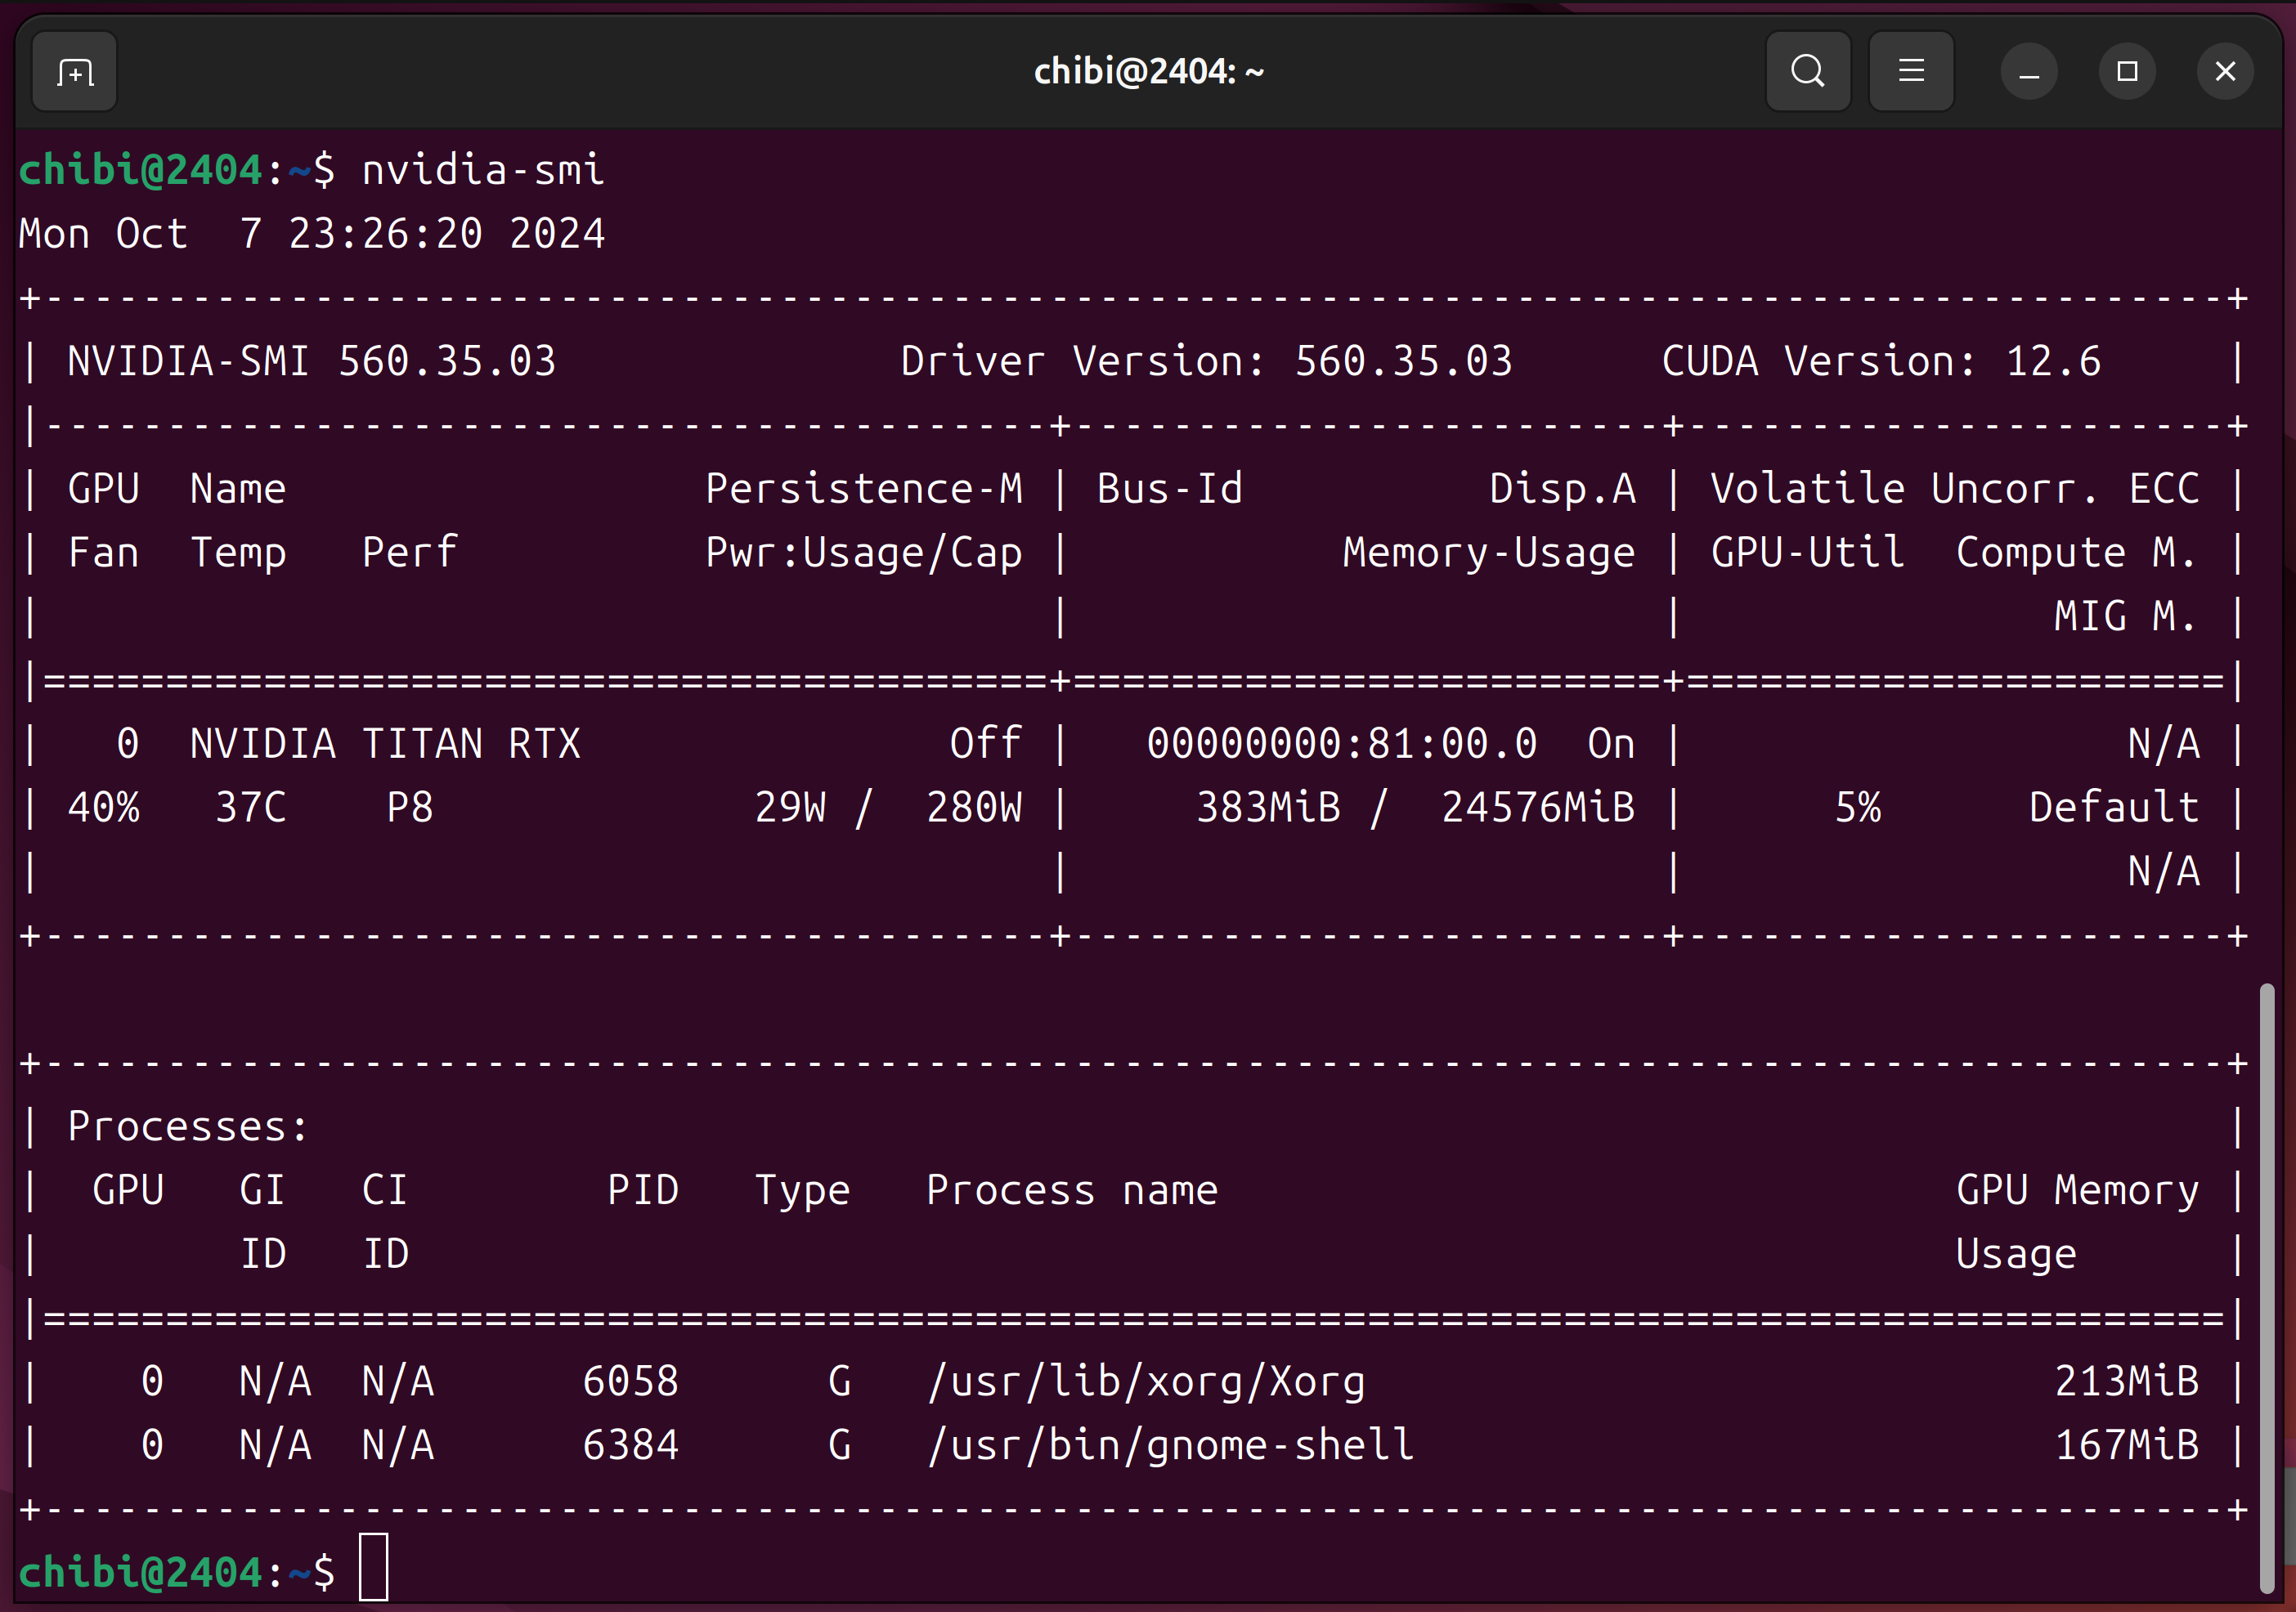
Task: Click the PID 6058 value
Action: click(x=630, y=1382)
